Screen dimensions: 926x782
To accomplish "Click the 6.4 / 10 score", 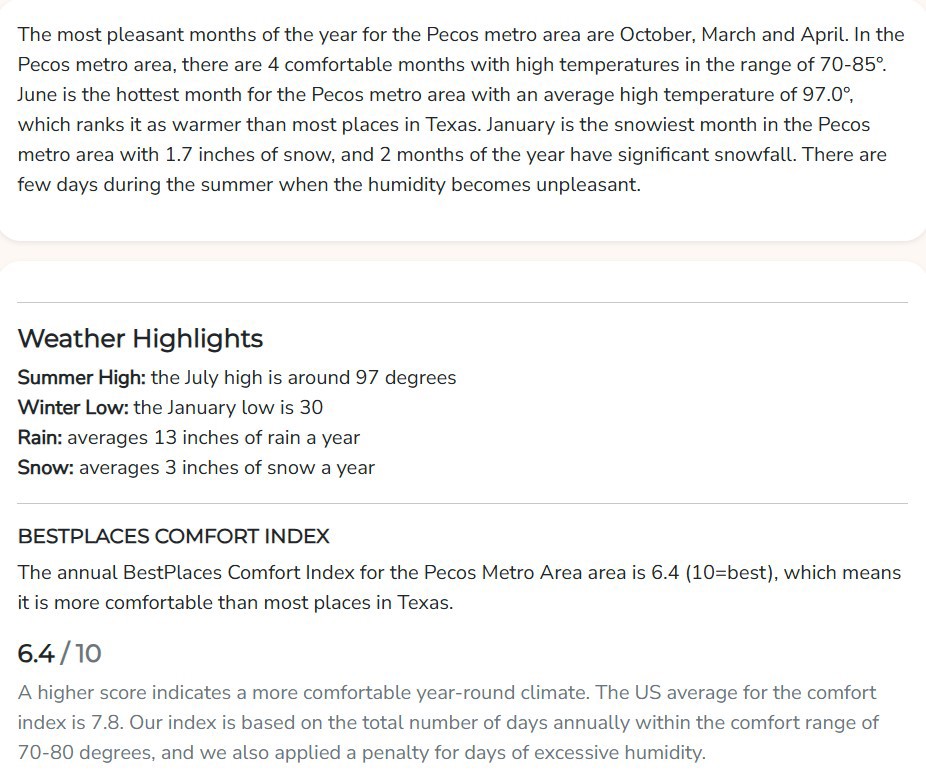I will 60,654.
